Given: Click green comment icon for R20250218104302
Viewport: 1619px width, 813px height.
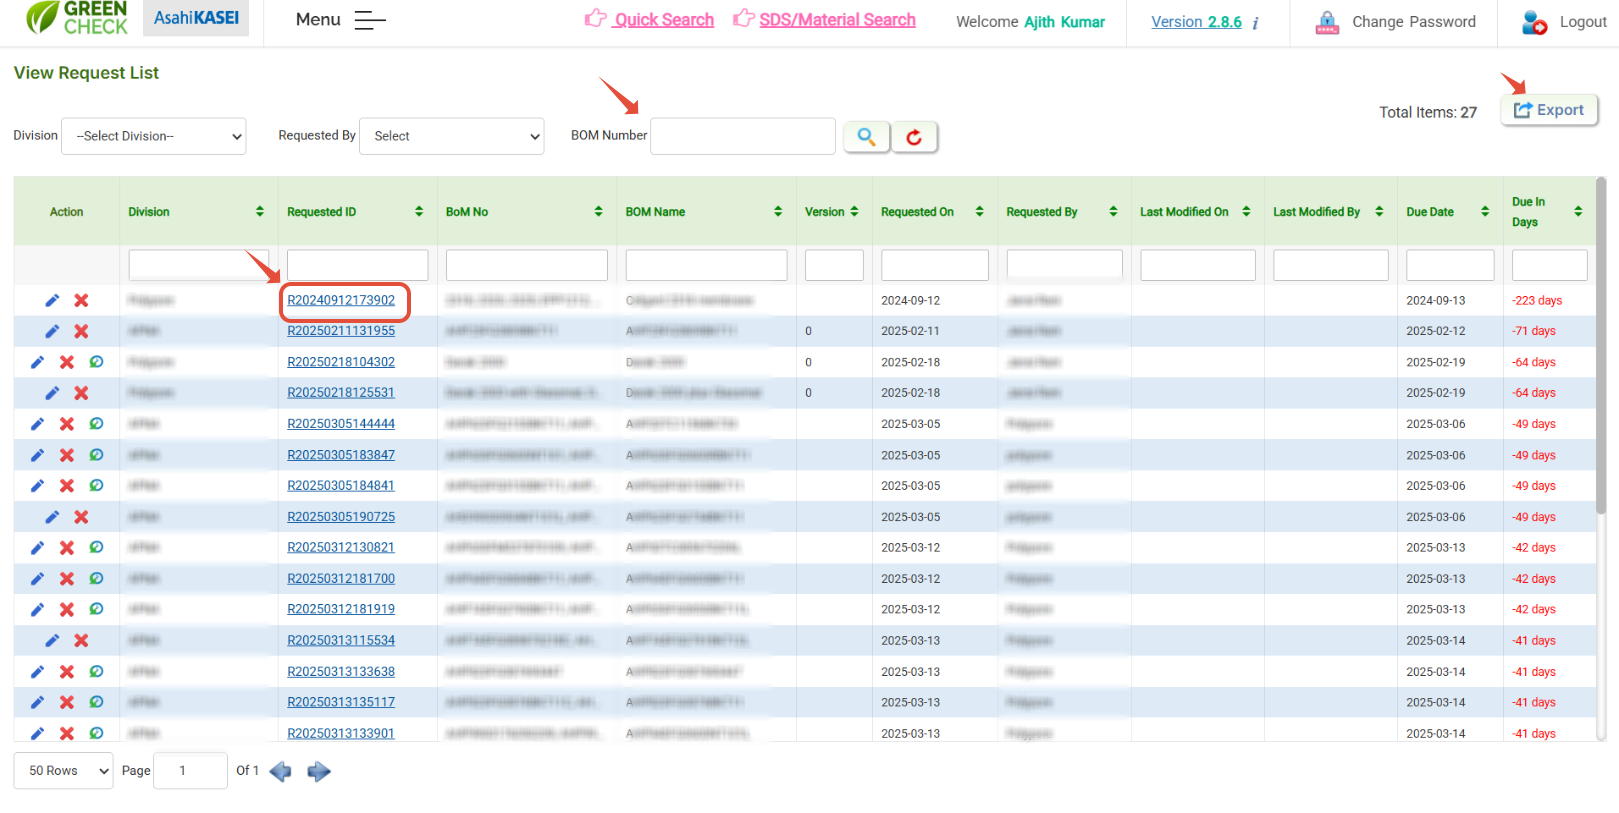Looking at the screenshot, I should pyautogui.click(x=96, y=362).
